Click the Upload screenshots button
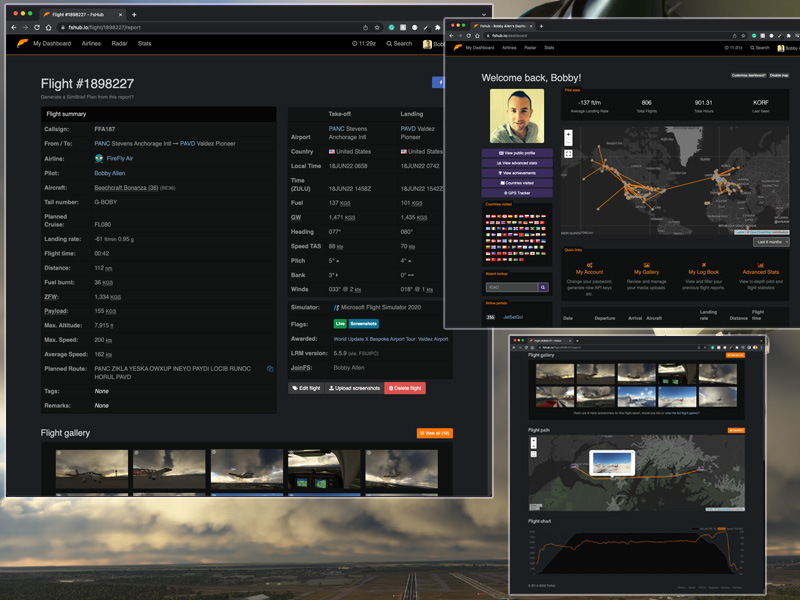Screen dimensions: 800x600 point(354,388)
